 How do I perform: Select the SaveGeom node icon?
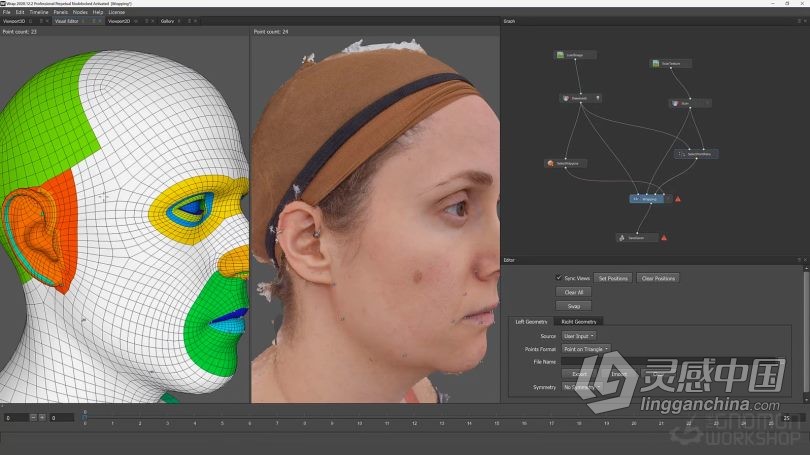(622, 238)
